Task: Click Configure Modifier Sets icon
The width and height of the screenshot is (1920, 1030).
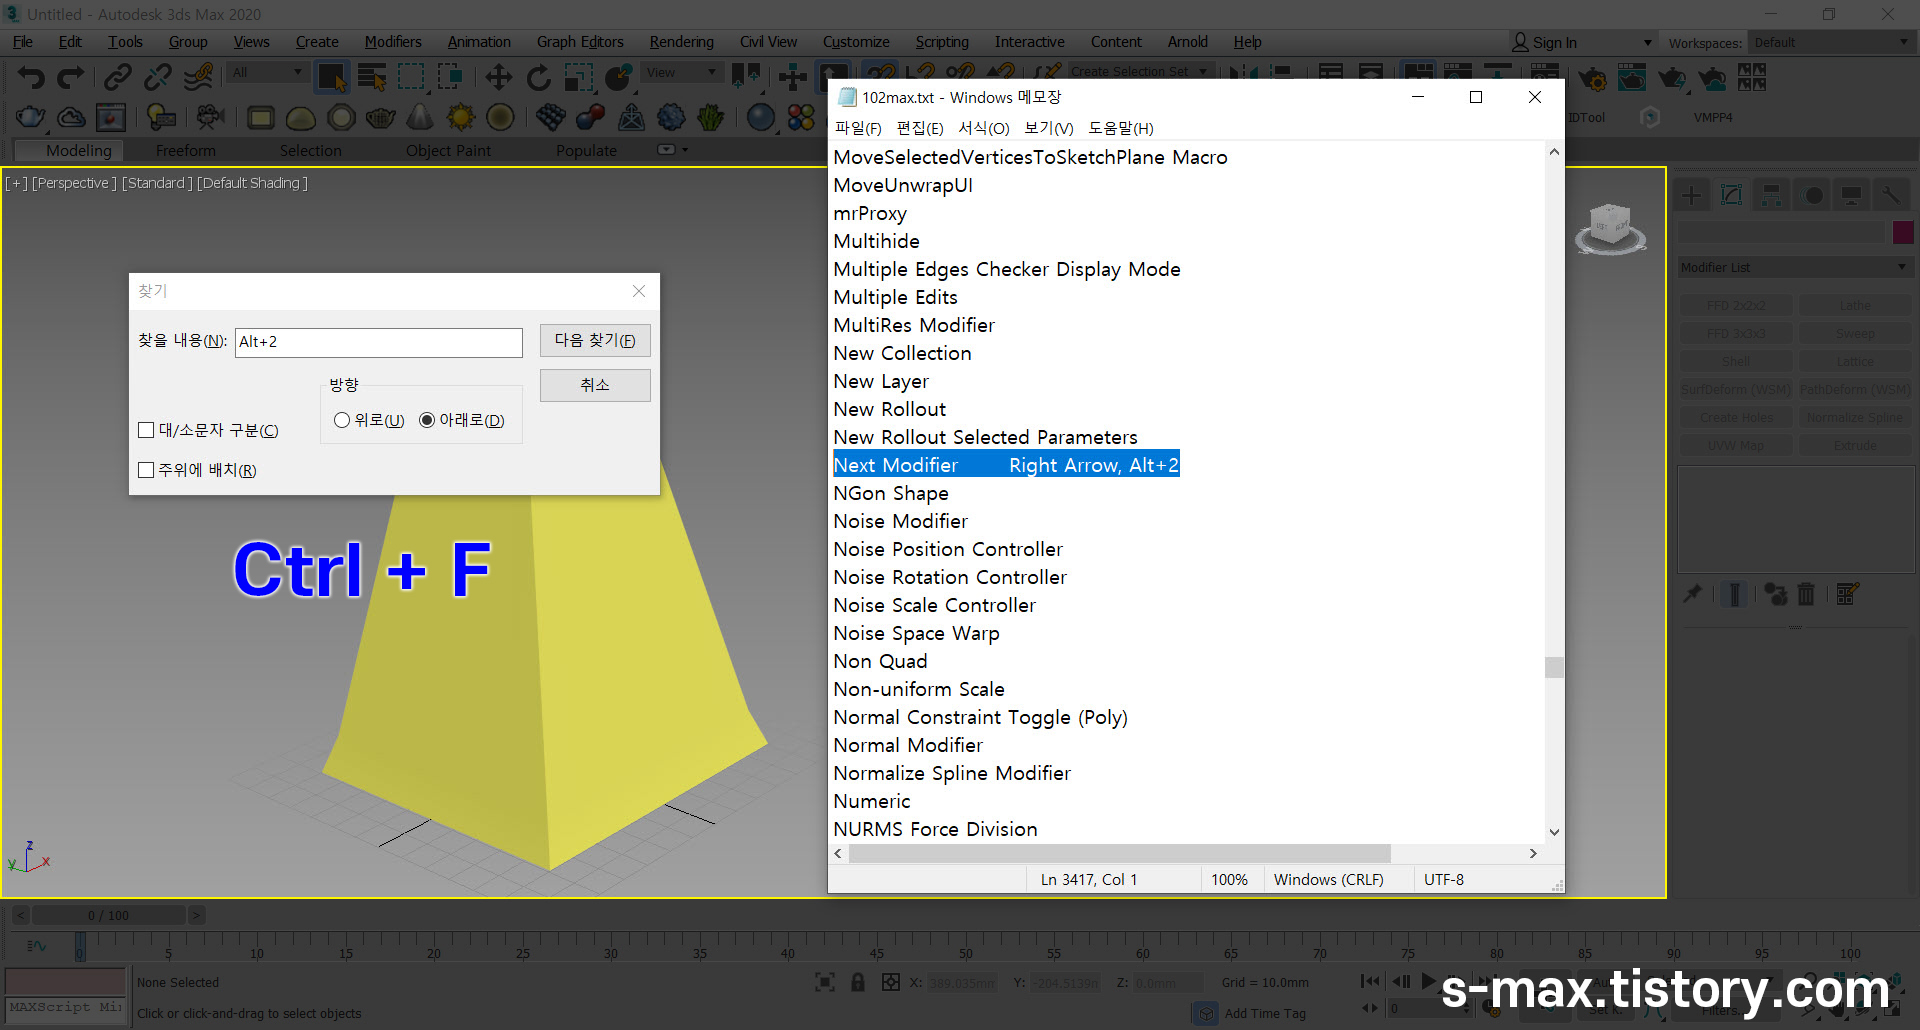Action: coord(1847,594)
